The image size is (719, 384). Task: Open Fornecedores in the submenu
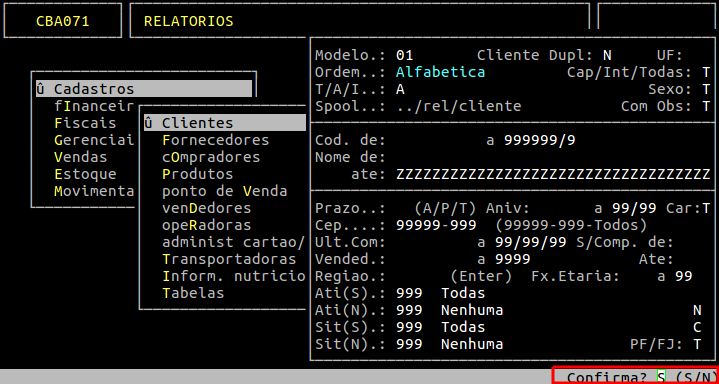[x=216, y=139]
